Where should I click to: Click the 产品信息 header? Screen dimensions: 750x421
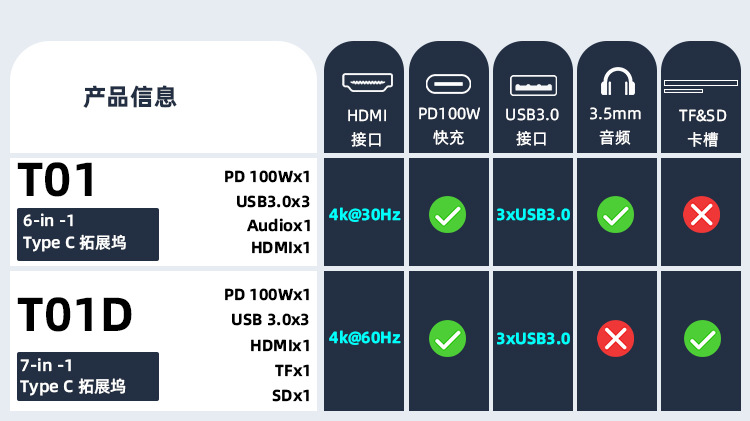[x=130, y=97]
